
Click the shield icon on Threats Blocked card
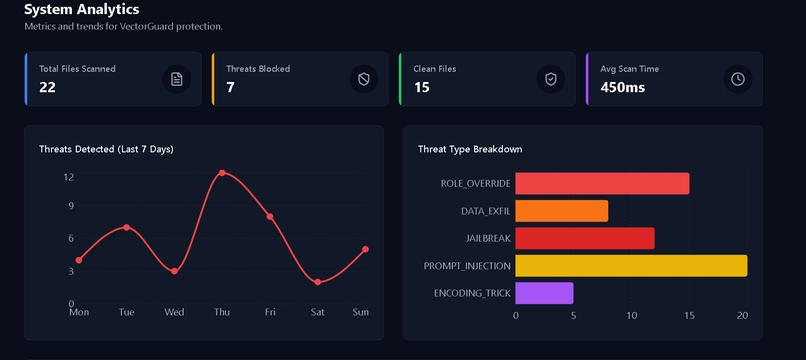tap(363, 79)
